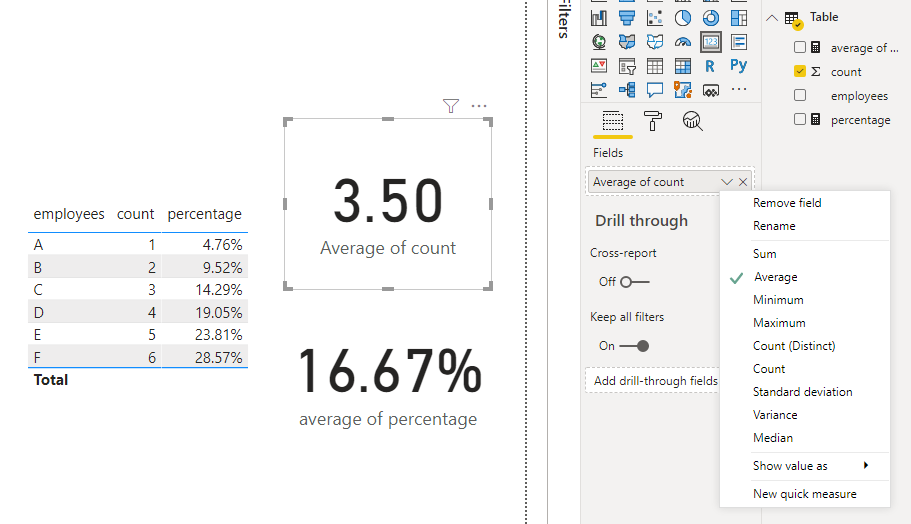This screenshot has height=524, width=911.
Task: Check the percentage field checkbox
Action: [x=800, y=119]
